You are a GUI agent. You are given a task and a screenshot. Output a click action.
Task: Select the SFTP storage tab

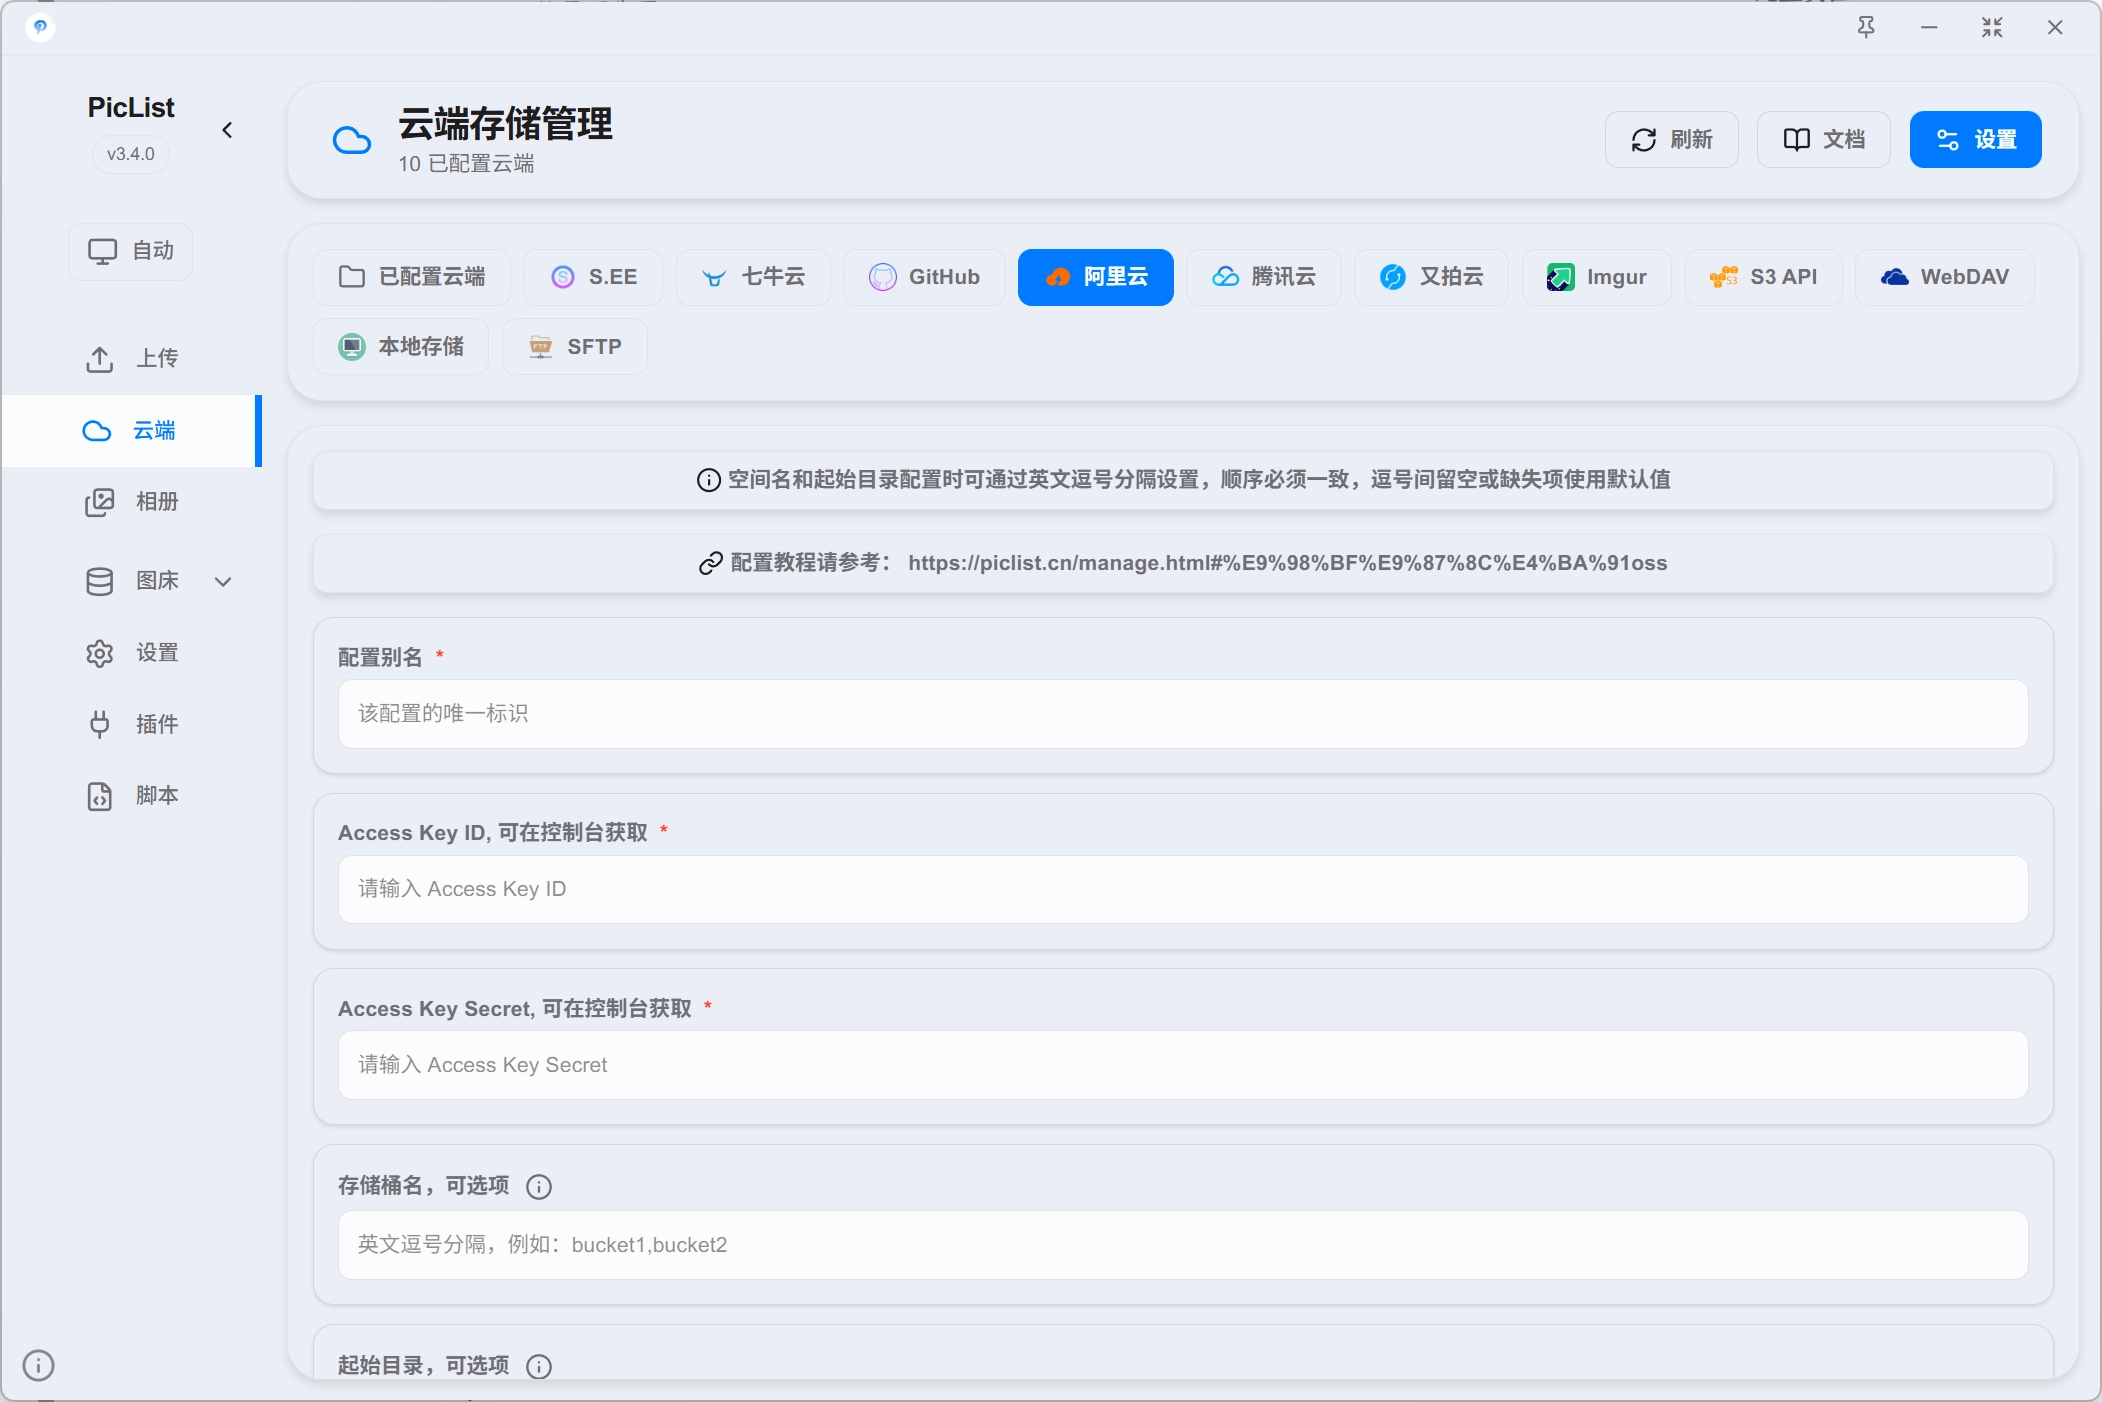coord(575,347)
